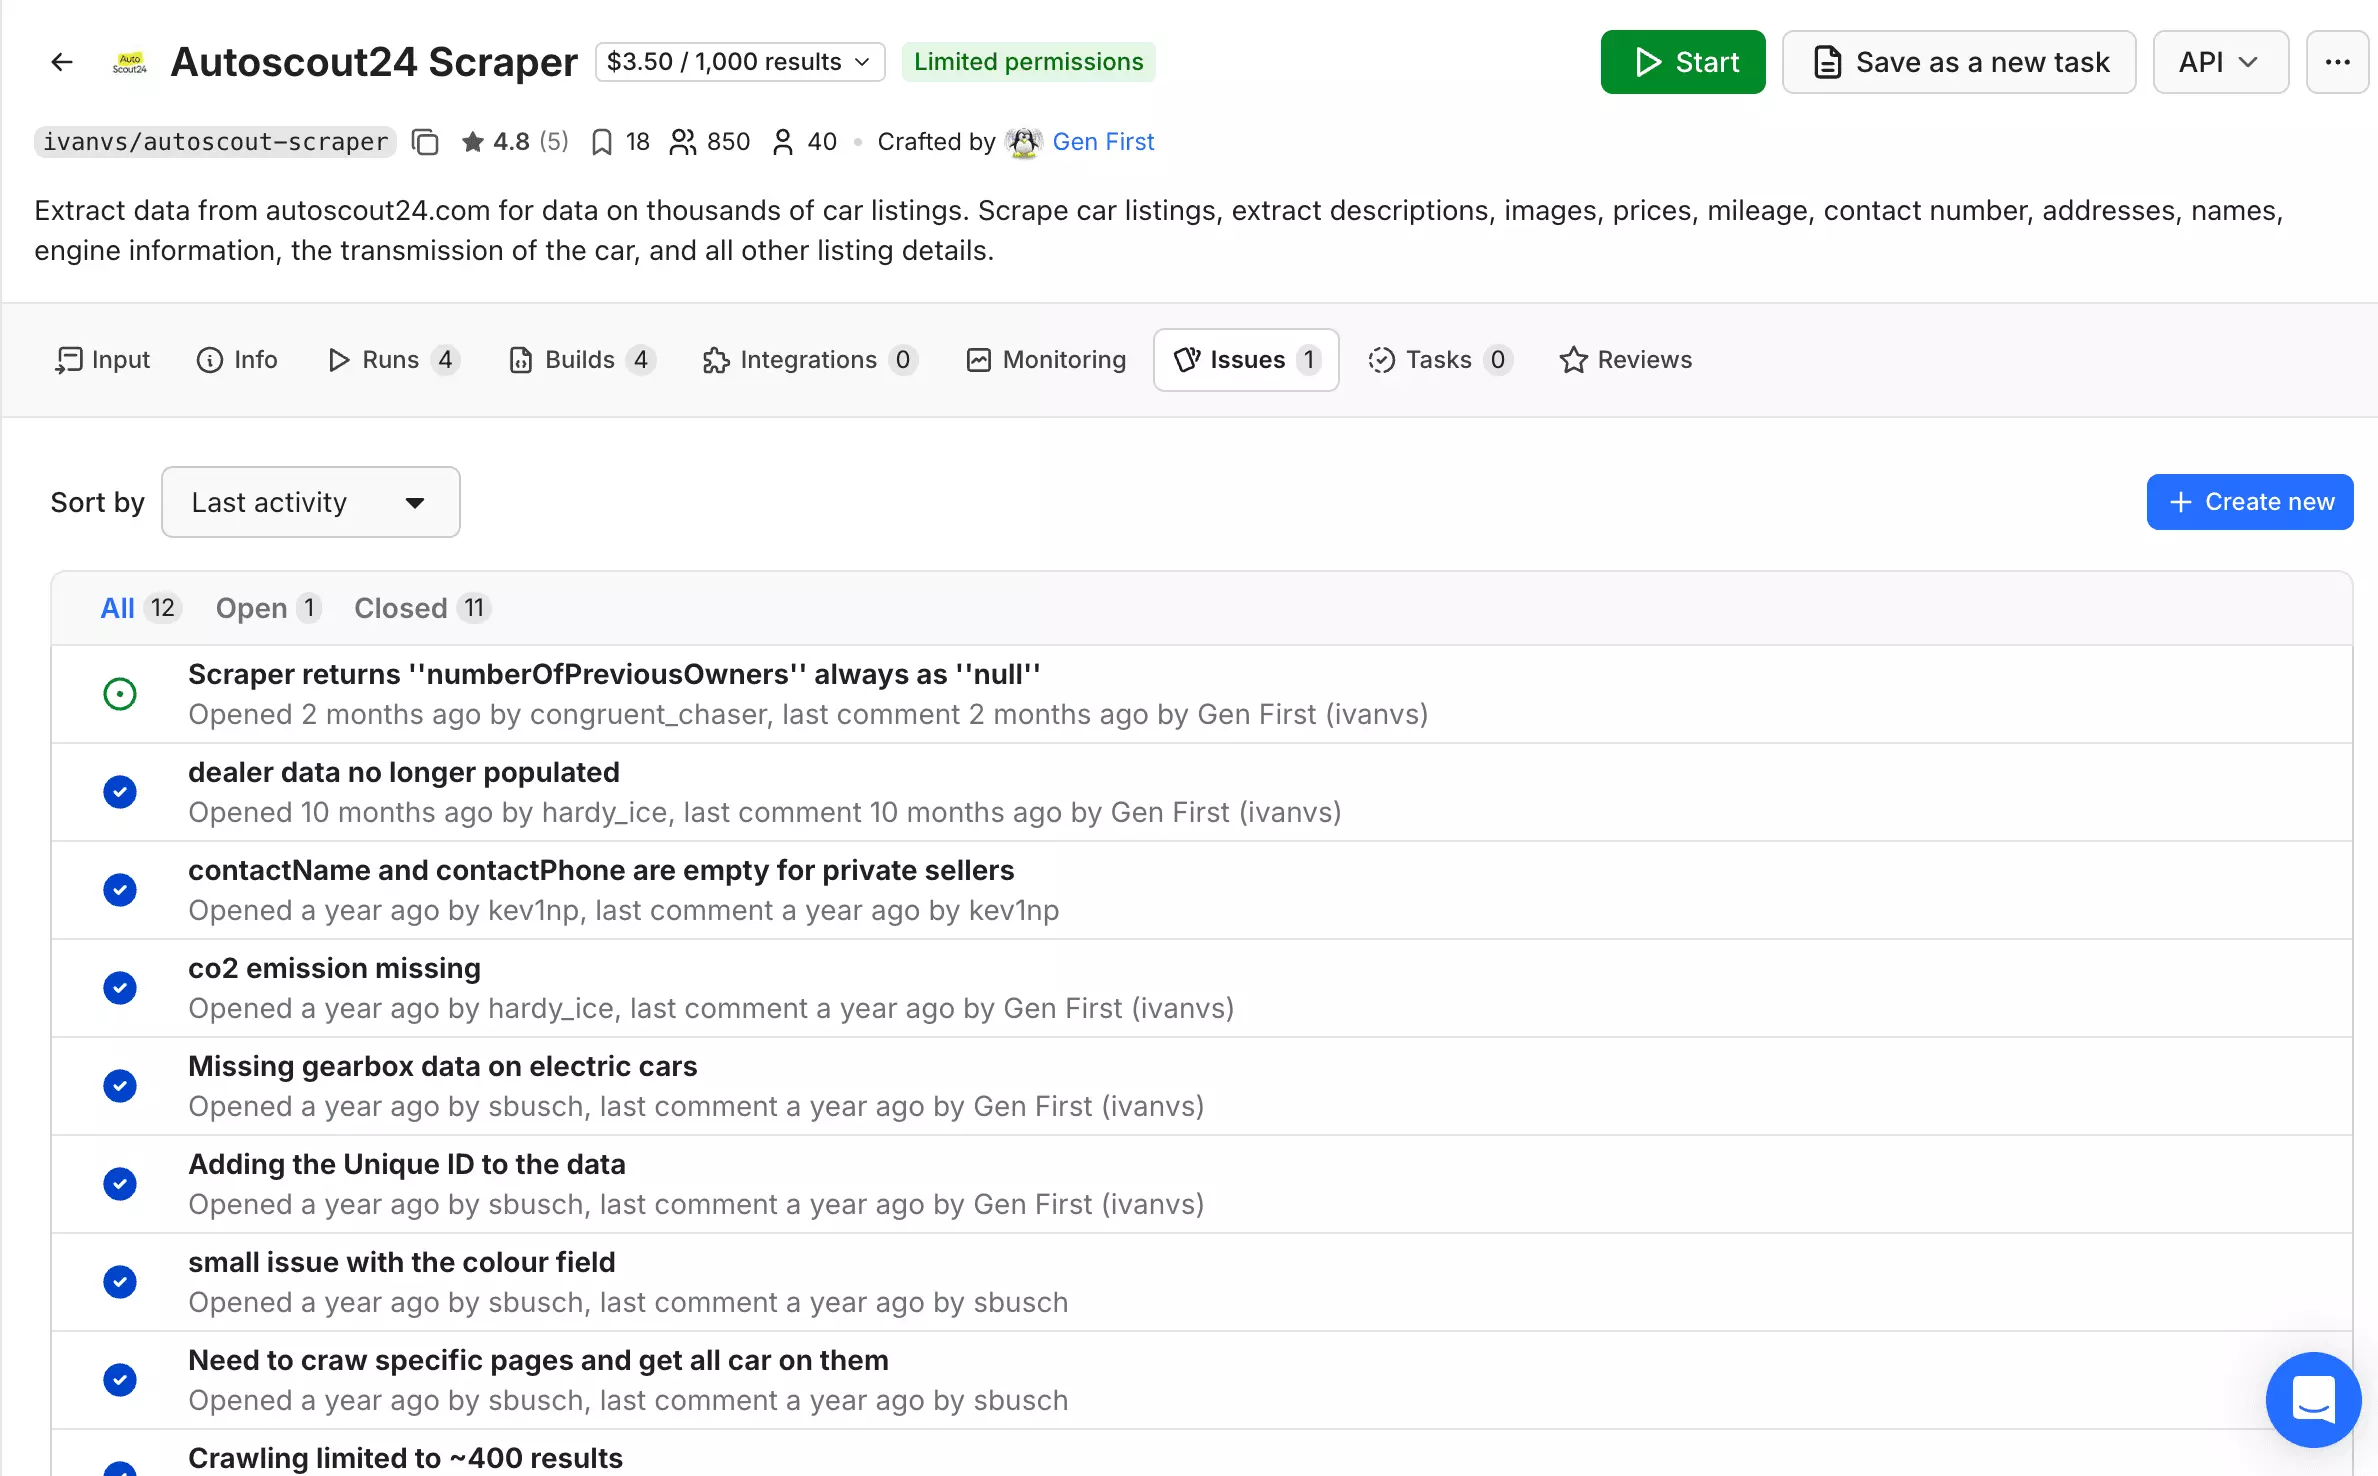Copy the actor name ivanvs/autoscout-scraper
Viewport: 2378px width, 1476px height.
pyautogui.click(x=425, y=142)
